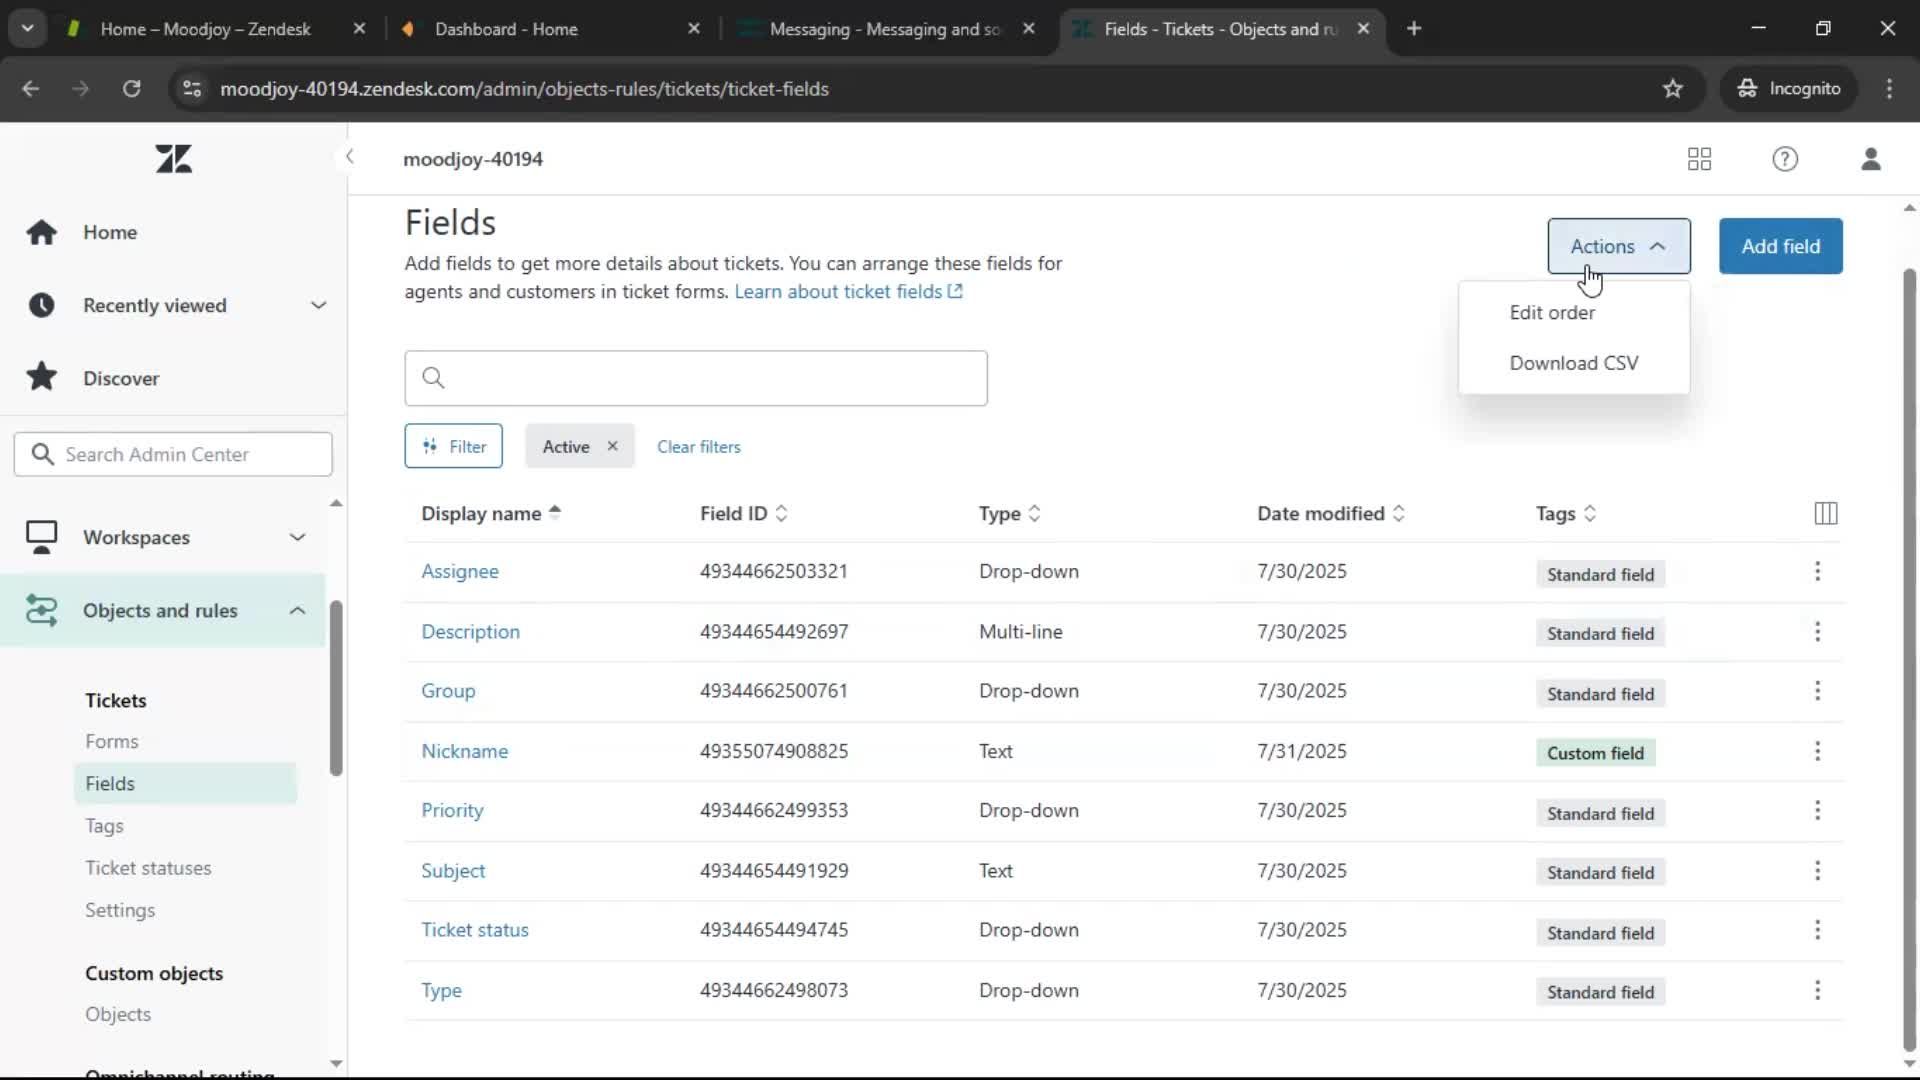
Task: Click the Search Admin Center field
Action: (173, 454)
